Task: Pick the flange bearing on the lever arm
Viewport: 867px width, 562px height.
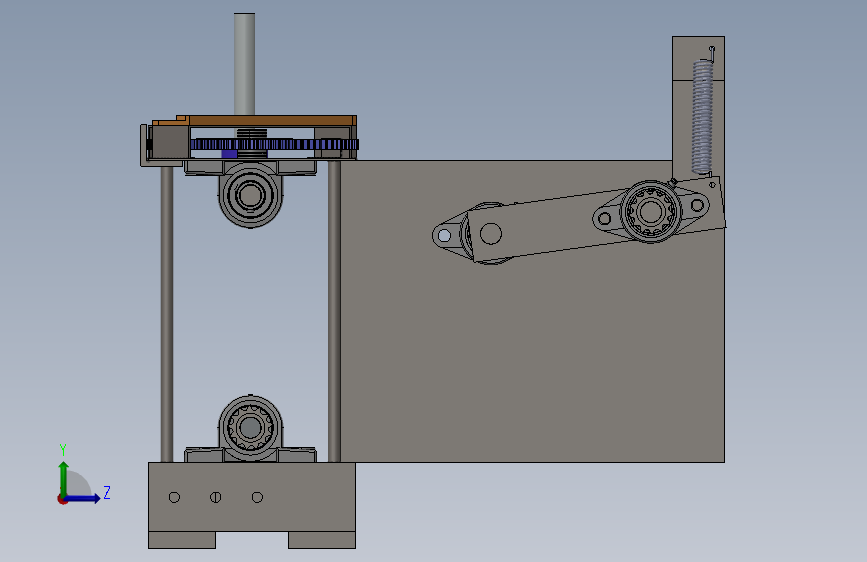Action: [651, 211]
